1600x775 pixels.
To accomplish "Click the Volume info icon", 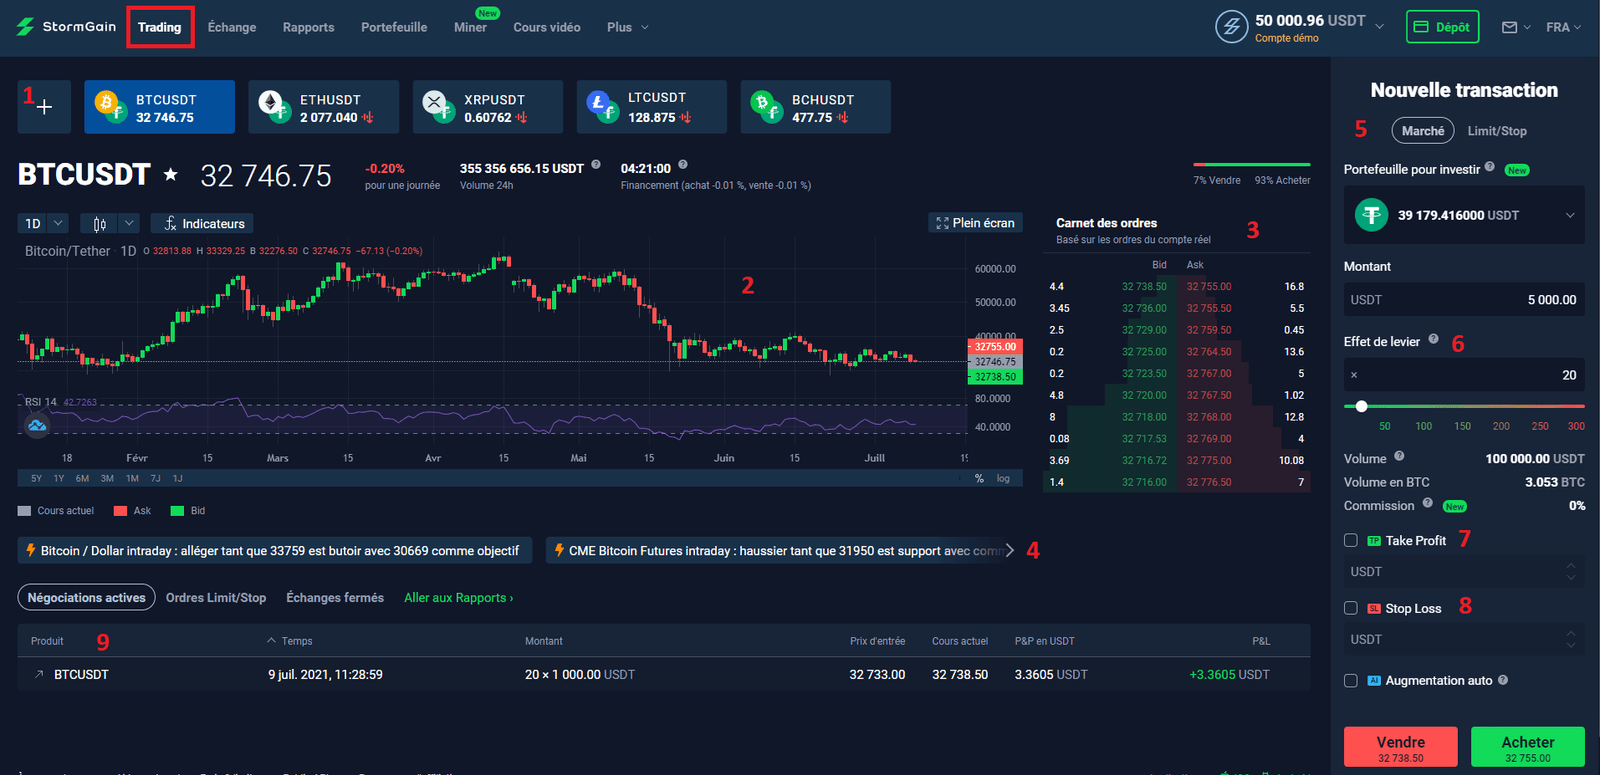I will click(x=1399, y=456).
